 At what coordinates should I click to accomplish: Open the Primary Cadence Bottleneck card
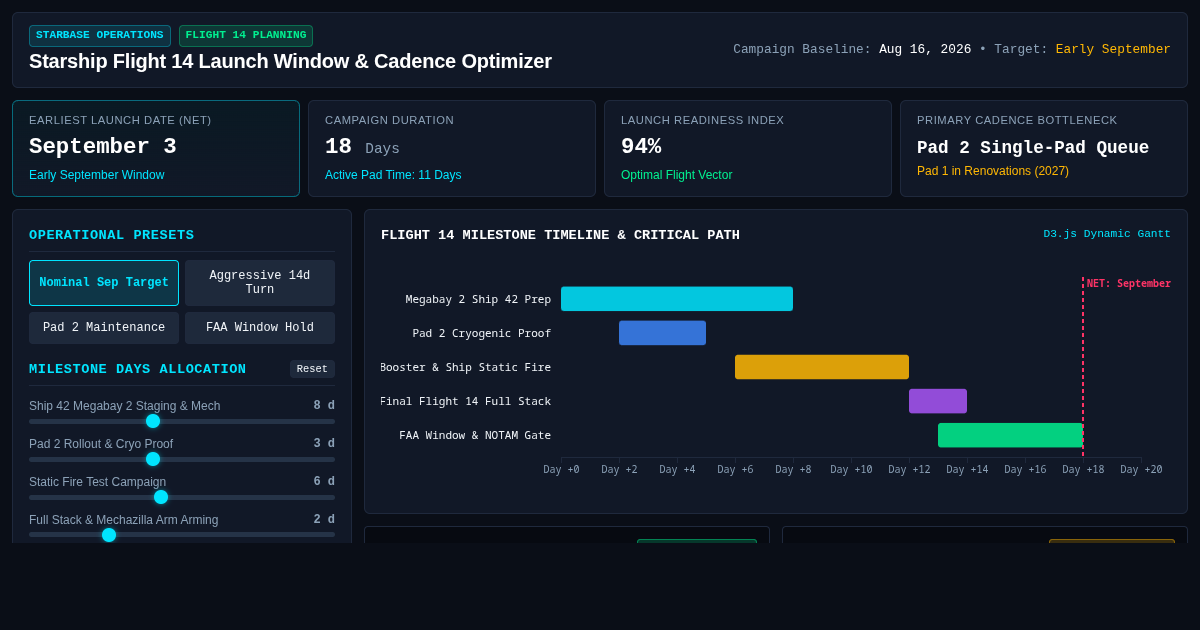[1044, 148]
